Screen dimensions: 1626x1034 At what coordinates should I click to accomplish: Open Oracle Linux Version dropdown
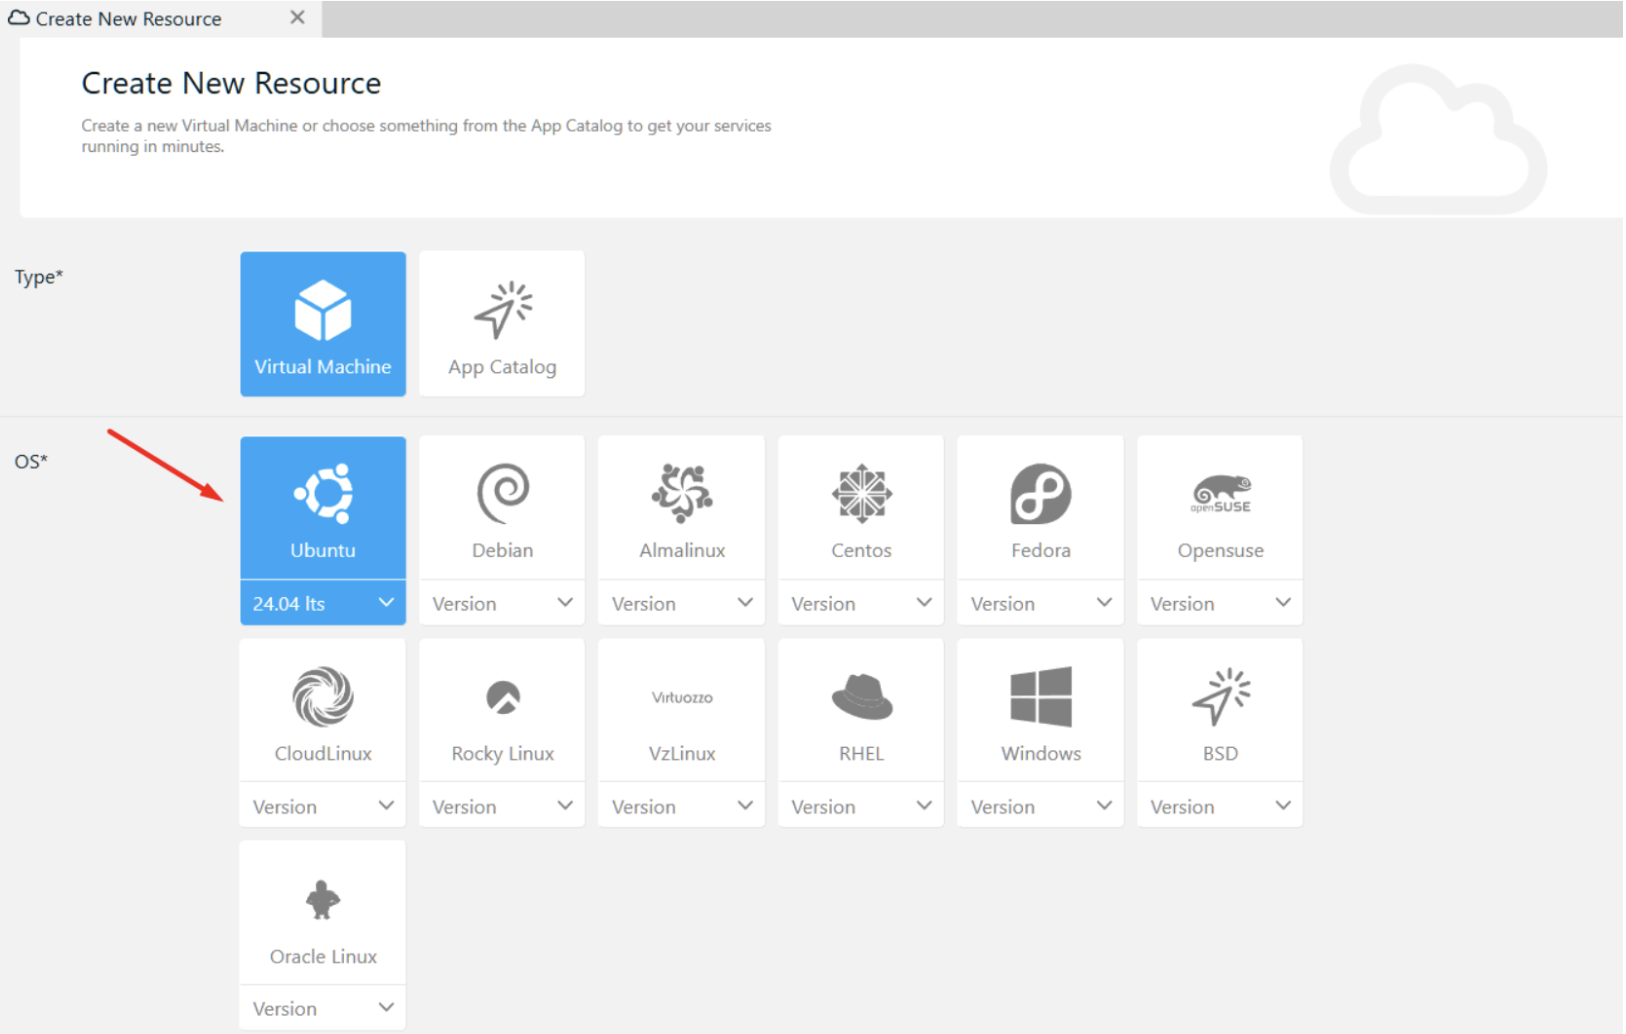[x=323, y=1008]
